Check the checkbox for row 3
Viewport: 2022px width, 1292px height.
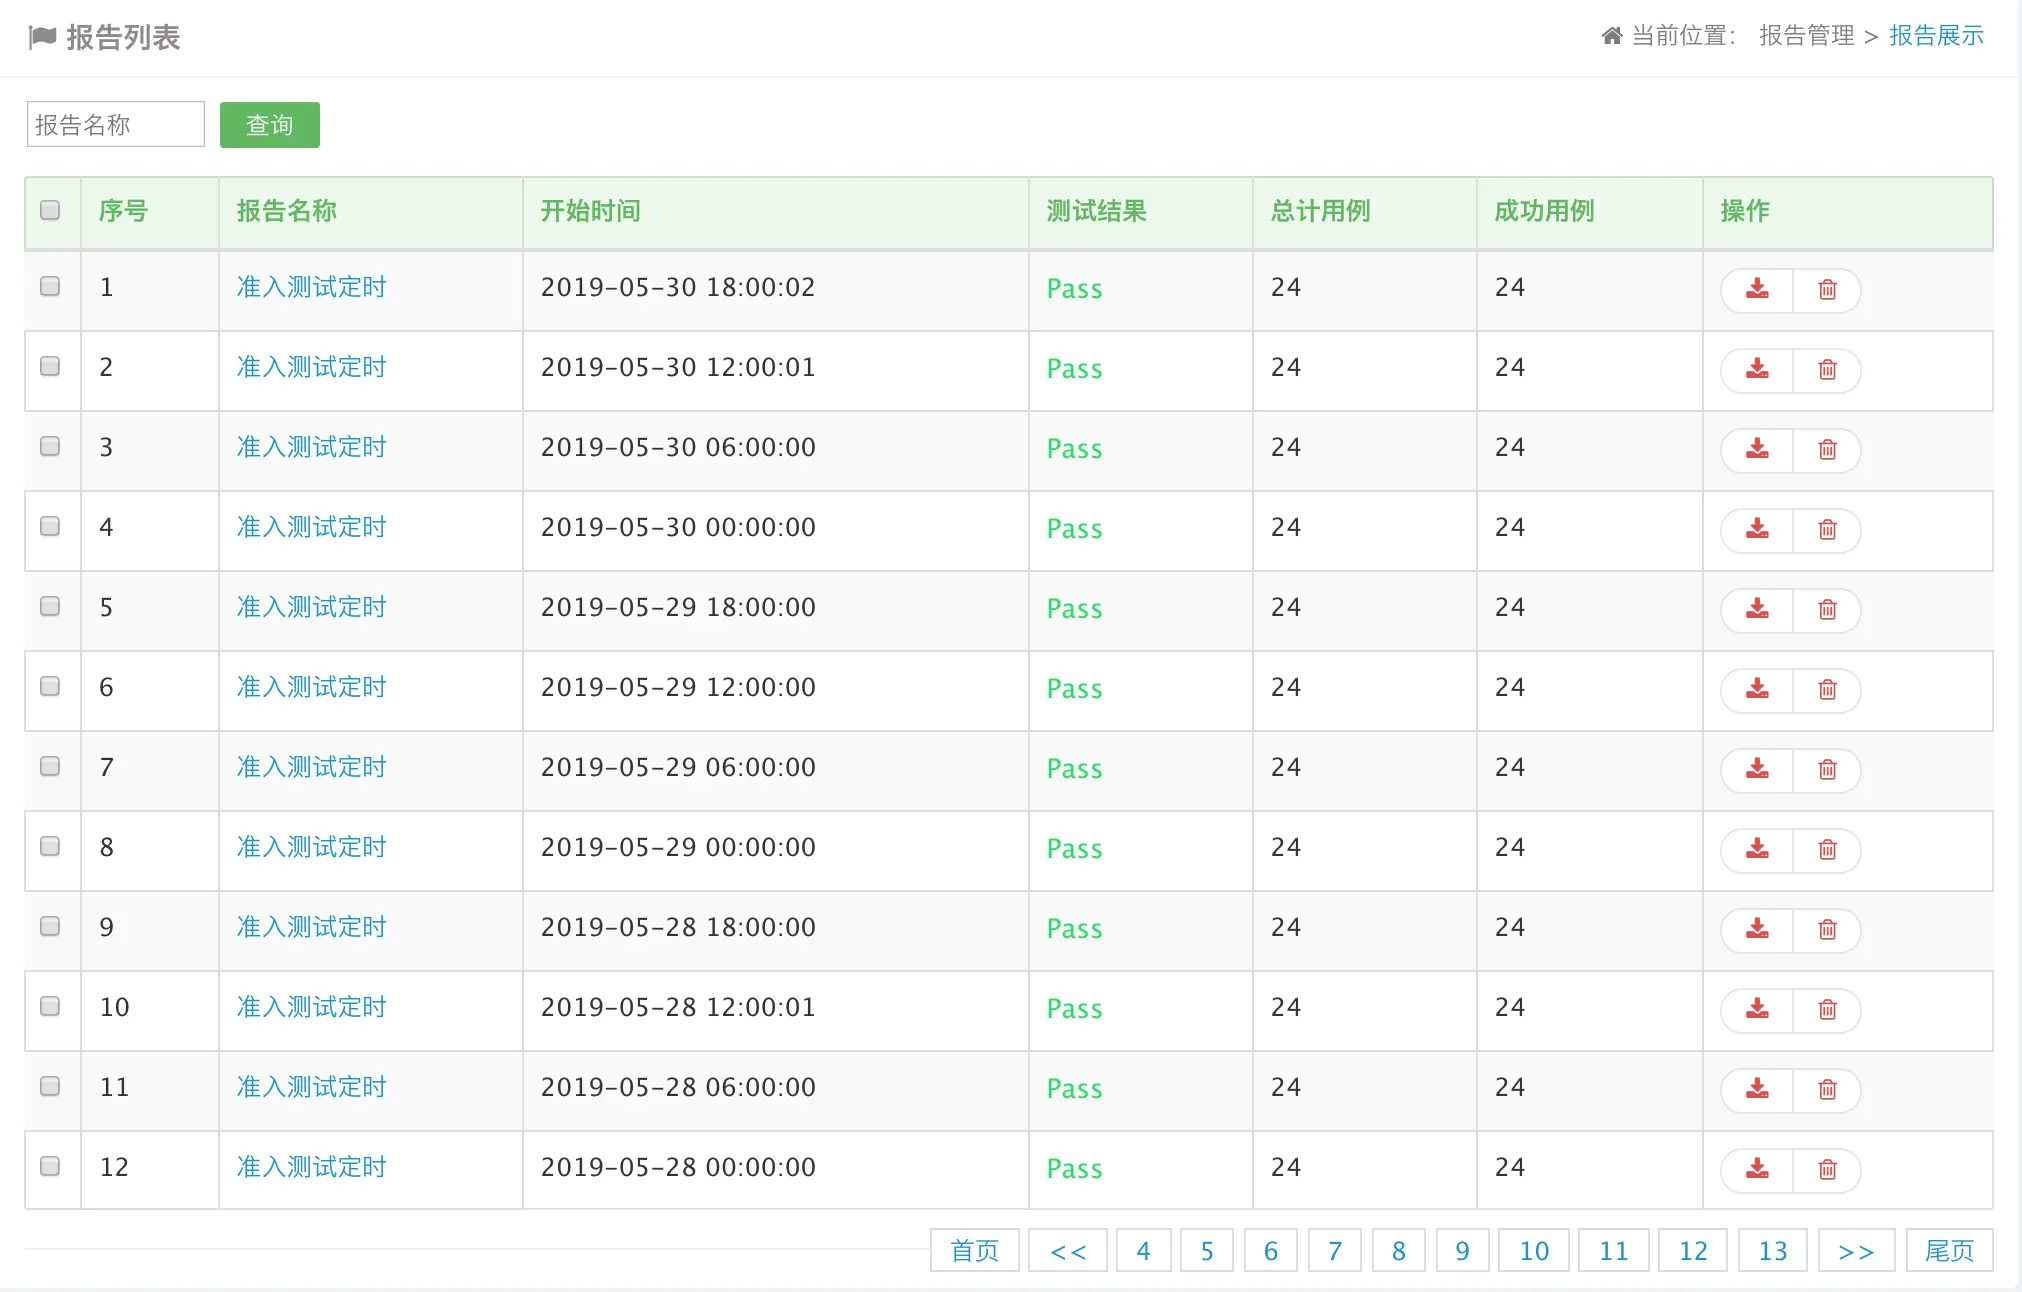point(50,446)
